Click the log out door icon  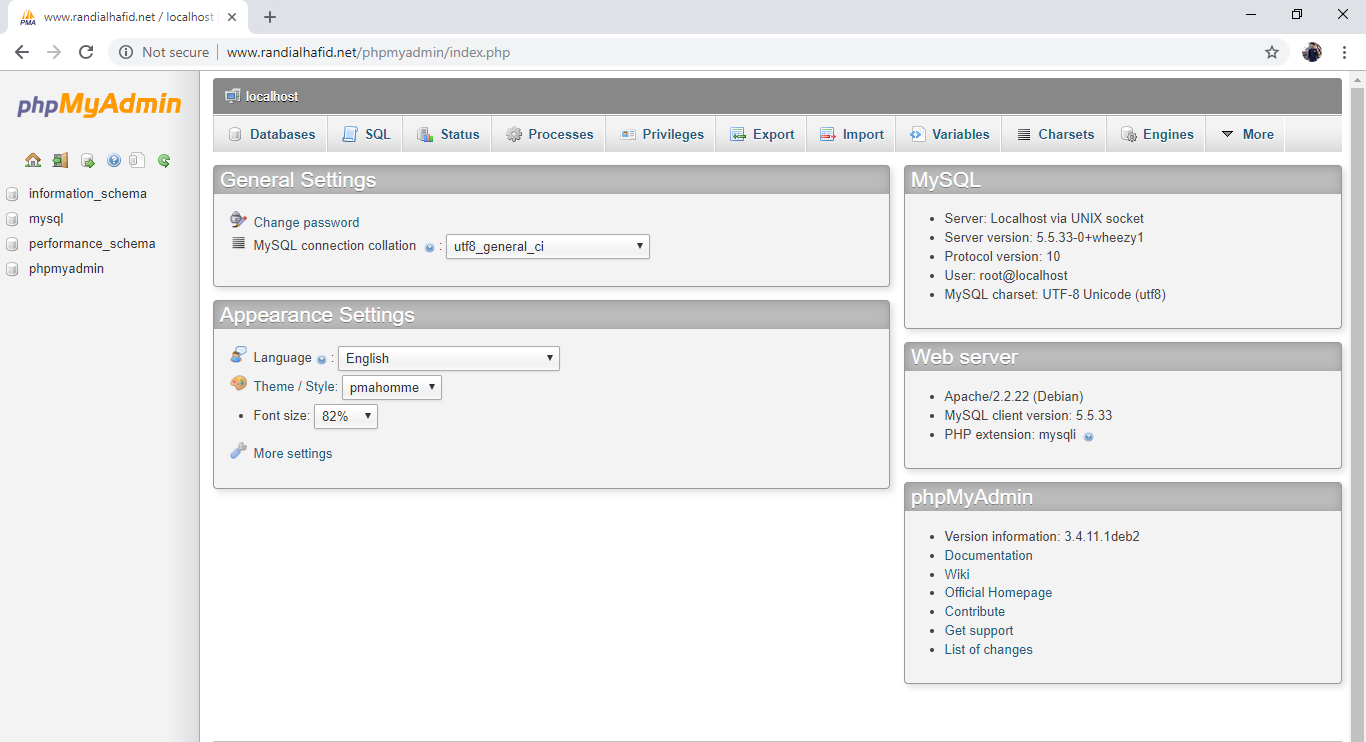(x=60, y=160)
